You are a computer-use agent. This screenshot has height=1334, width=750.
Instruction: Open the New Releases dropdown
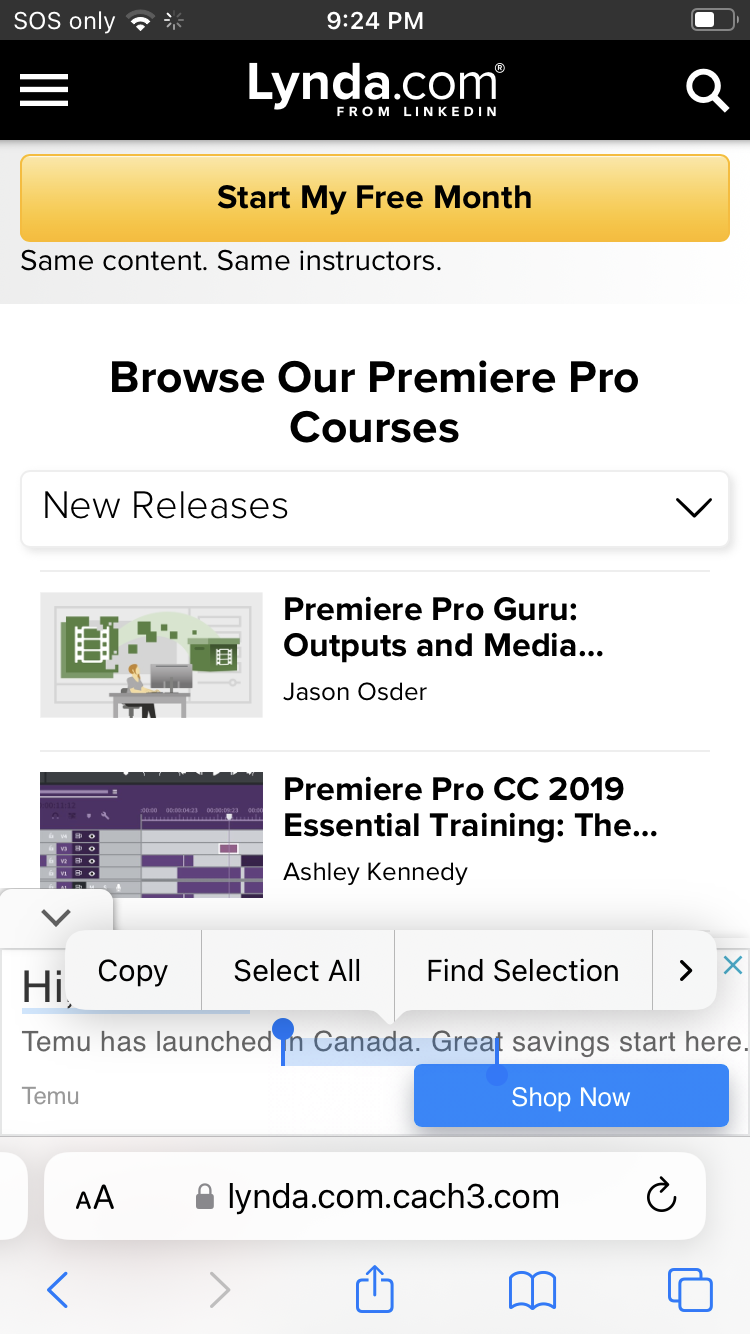point(375,508)
